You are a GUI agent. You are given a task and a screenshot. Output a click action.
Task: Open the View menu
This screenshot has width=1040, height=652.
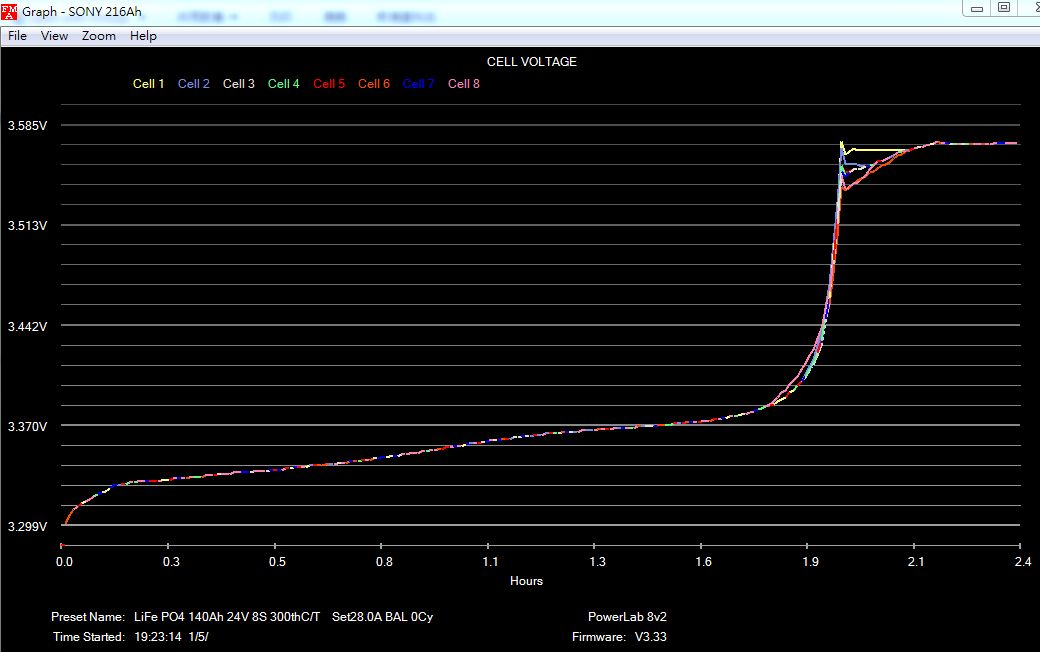pyautogui.click(x=54, y=36)
